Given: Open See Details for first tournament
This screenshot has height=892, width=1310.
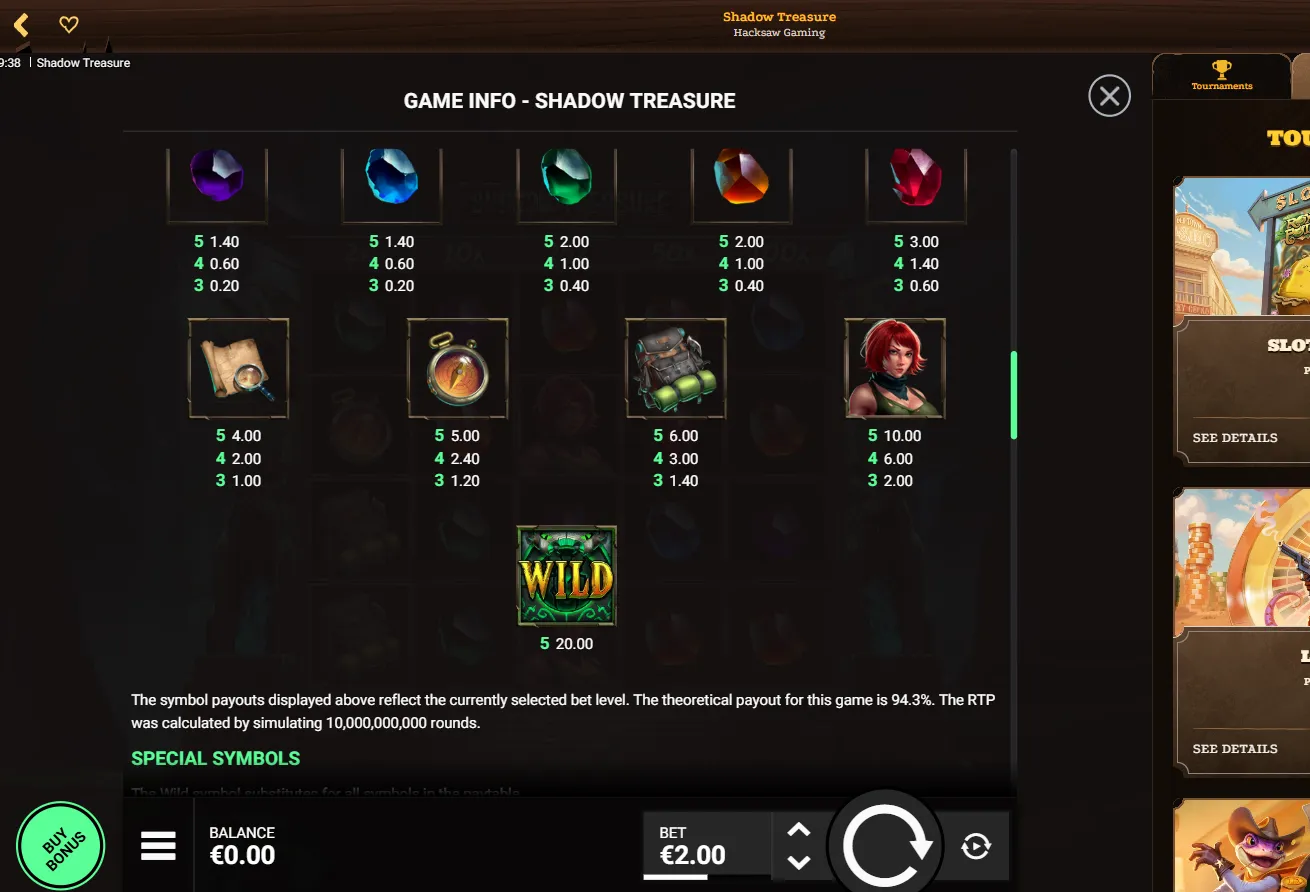Looking at the screenshot, I should click(1235, 438).
